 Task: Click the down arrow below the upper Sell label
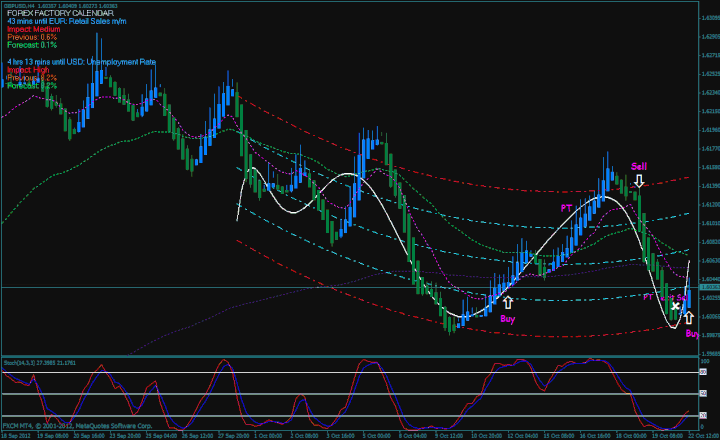[x=639, y=181]
